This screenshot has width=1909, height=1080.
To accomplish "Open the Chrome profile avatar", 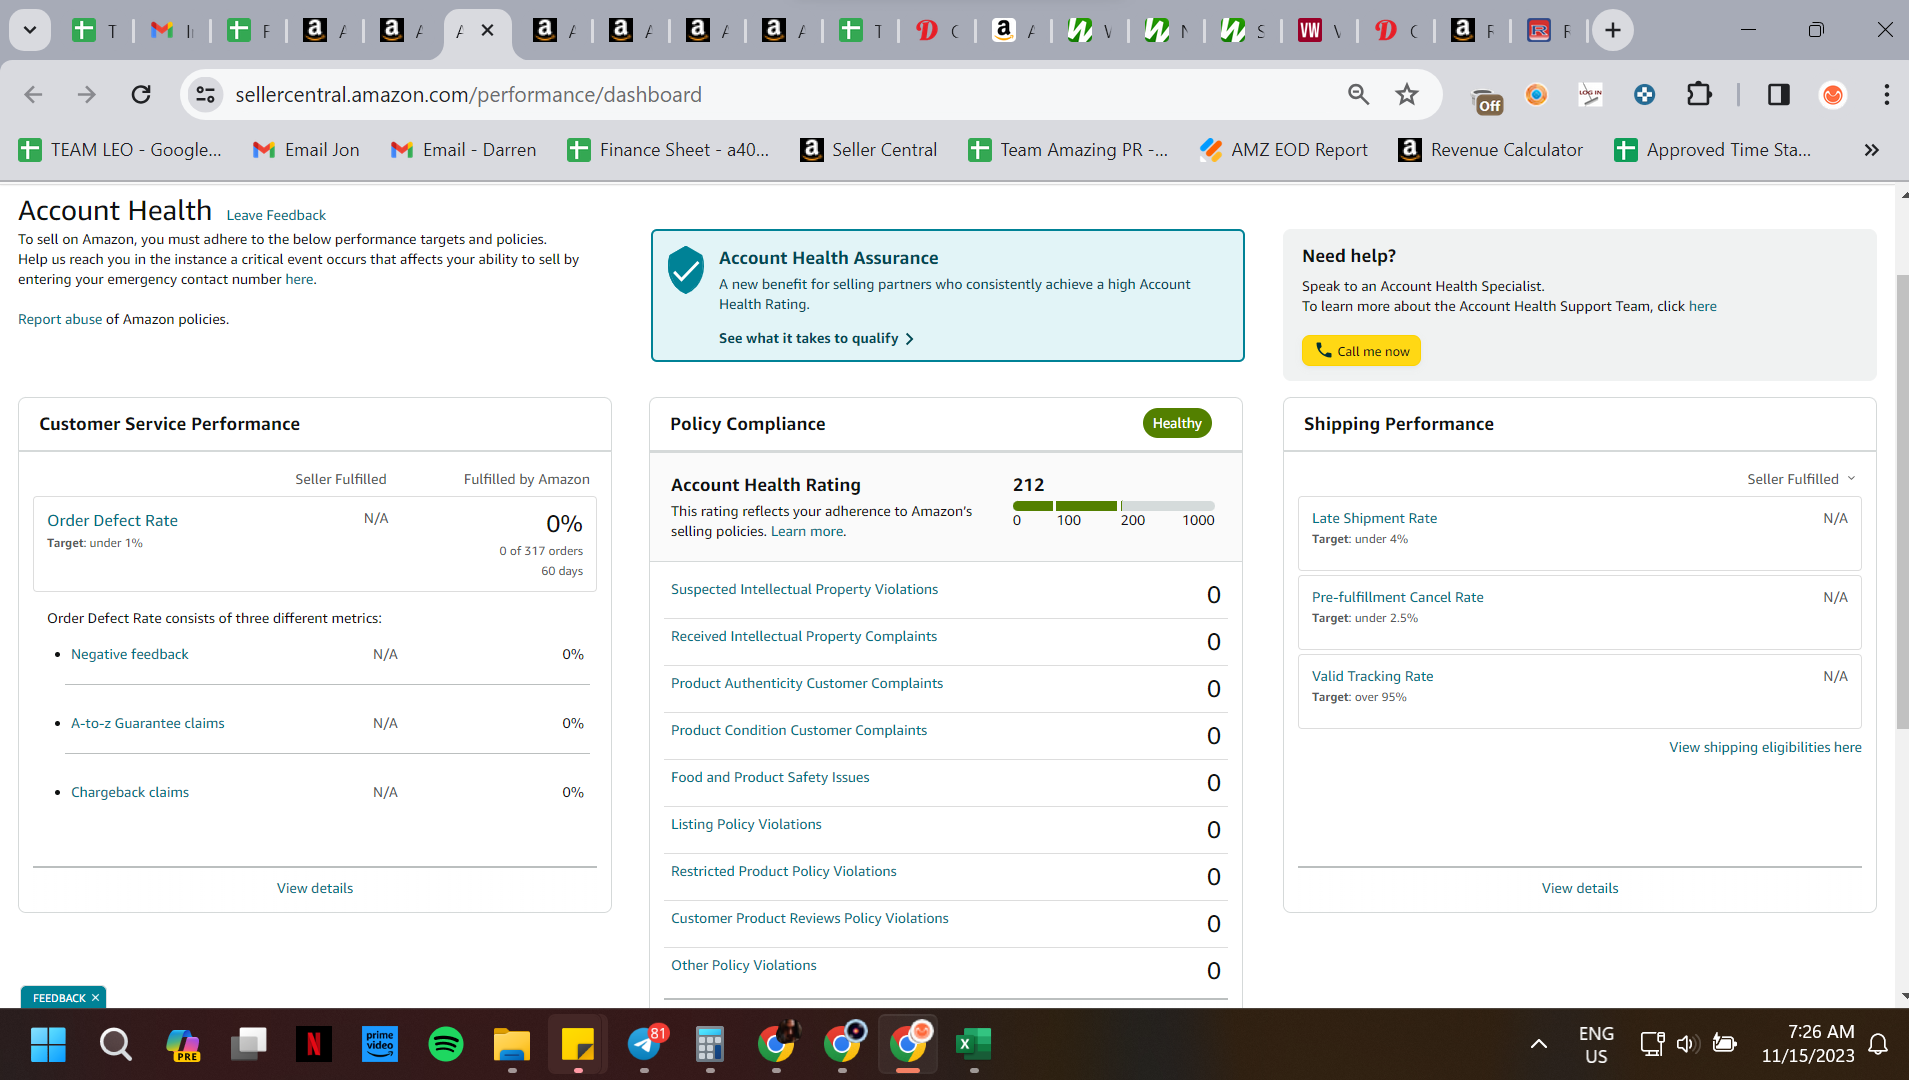I will click(x=1833, y=95).
